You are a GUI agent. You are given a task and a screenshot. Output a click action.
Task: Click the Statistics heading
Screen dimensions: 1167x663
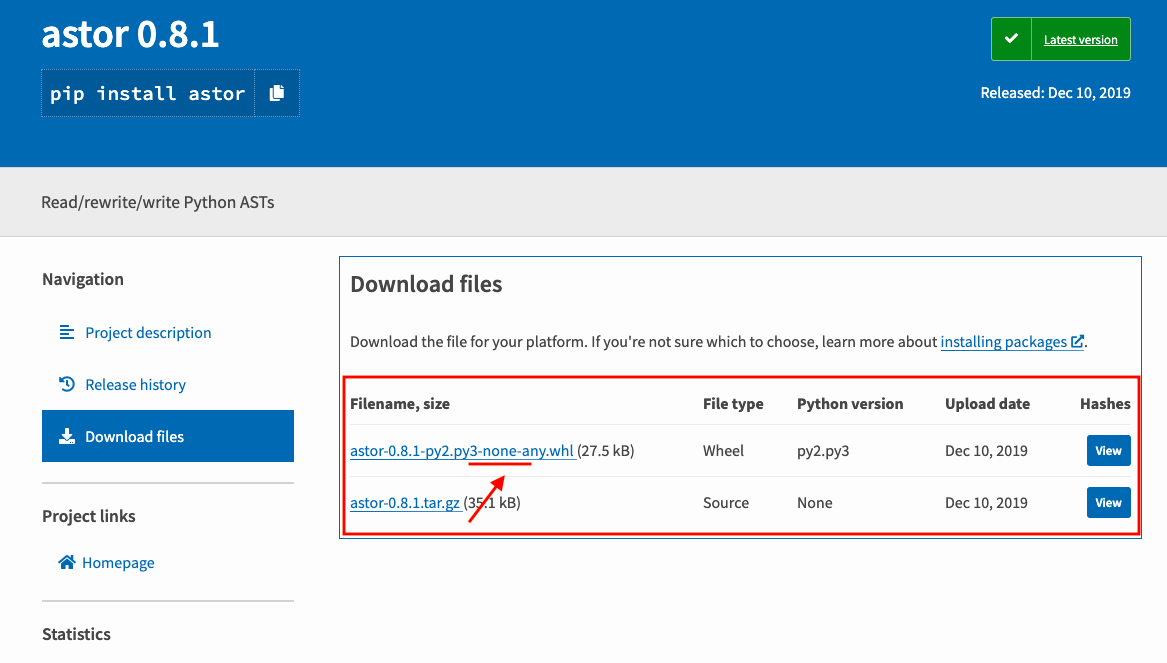[x=76, y=634]
